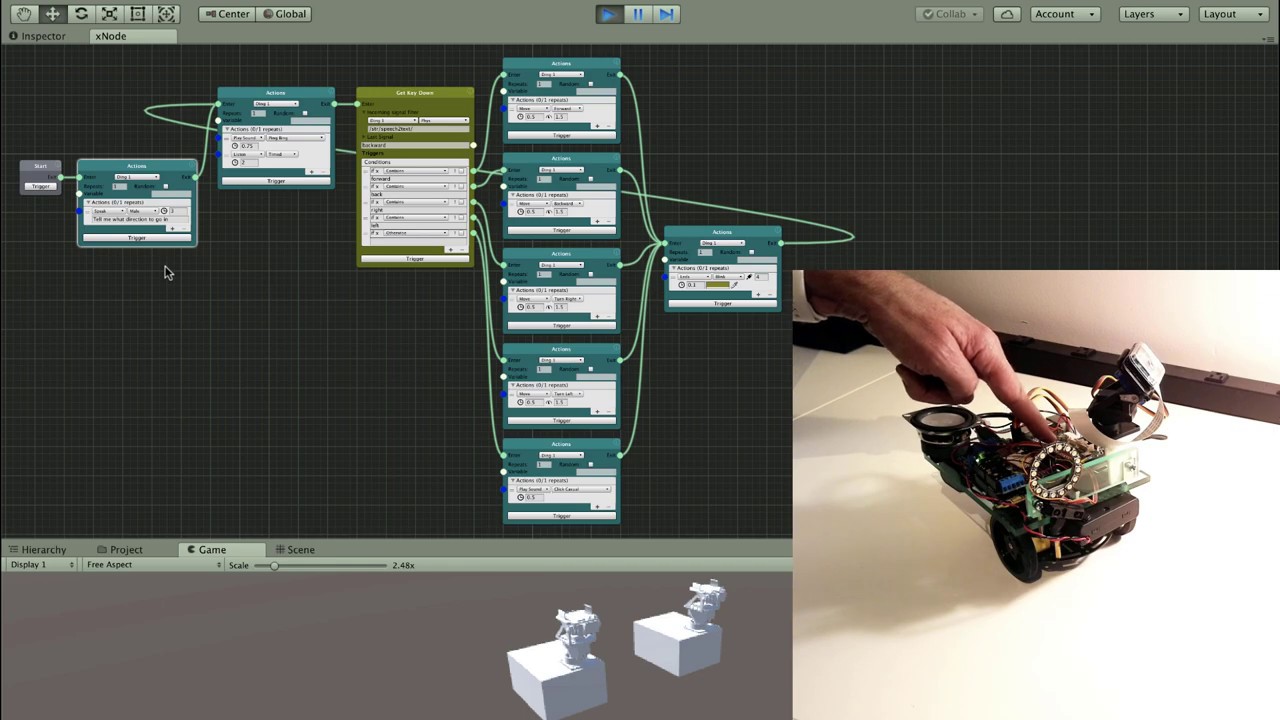The image size is (1280, 720).
Task: Click the LED color swatch in the Blink node
Action: point(716,285)
